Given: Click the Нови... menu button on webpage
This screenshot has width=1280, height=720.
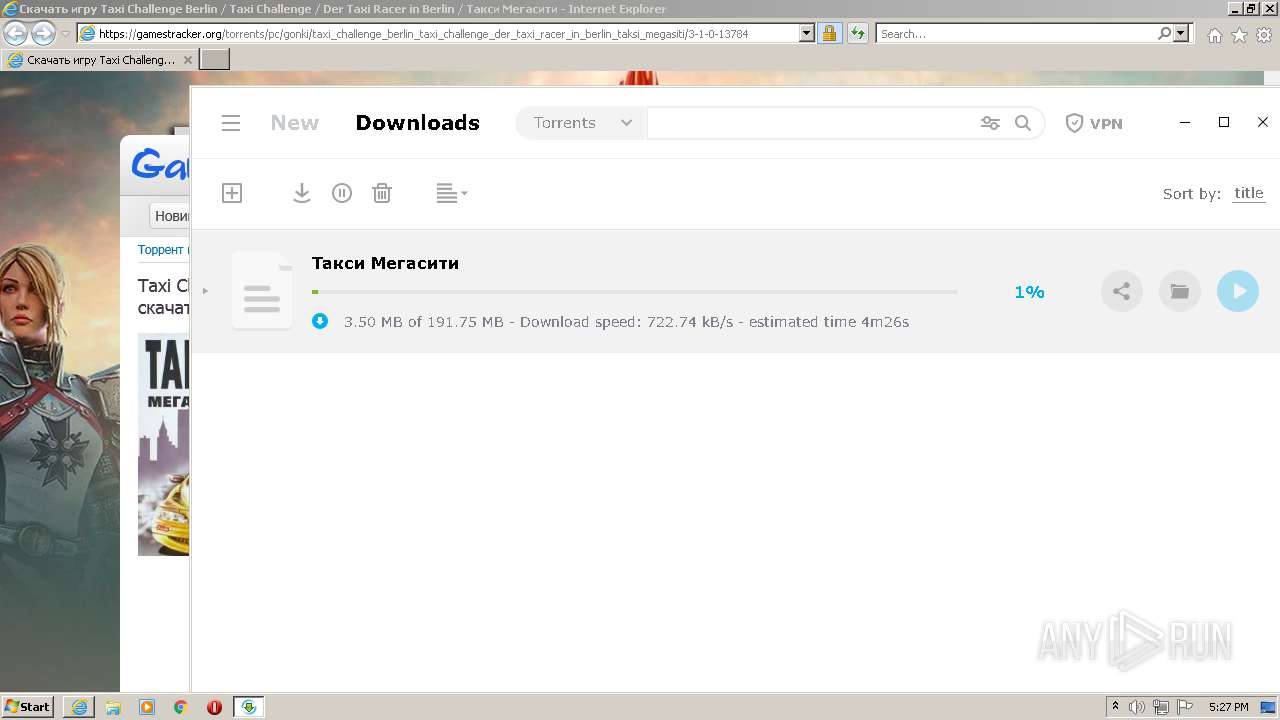Looking at the screenshot, I should [171, 216].
